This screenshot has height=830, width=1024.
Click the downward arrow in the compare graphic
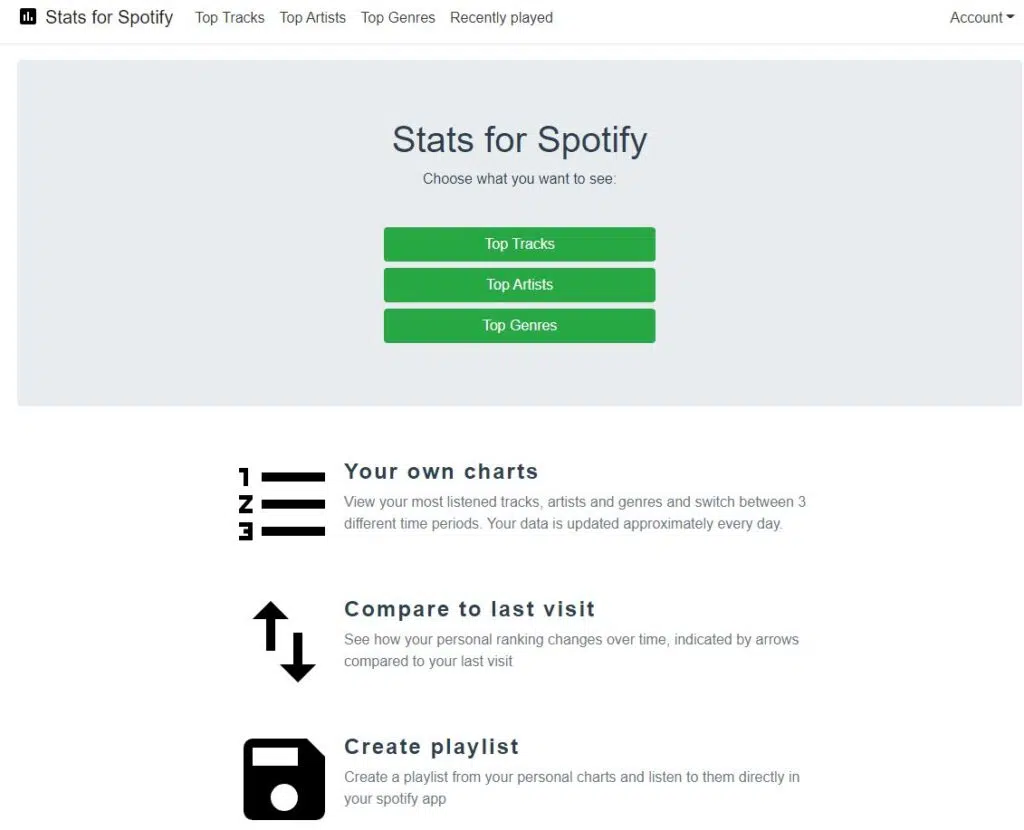297,657
